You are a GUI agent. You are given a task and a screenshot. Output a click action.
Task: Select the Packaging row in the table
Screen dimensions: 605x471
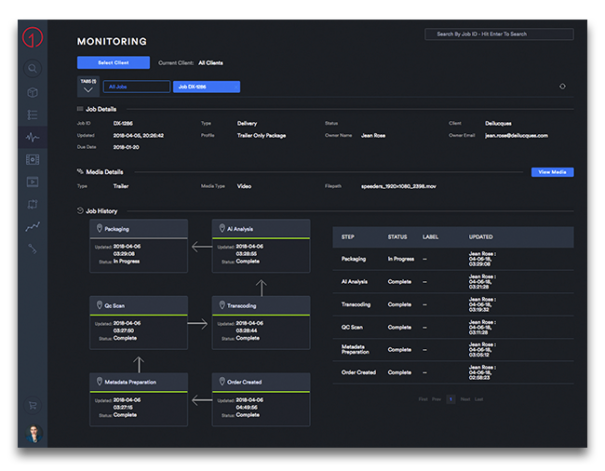pos(453,259)
